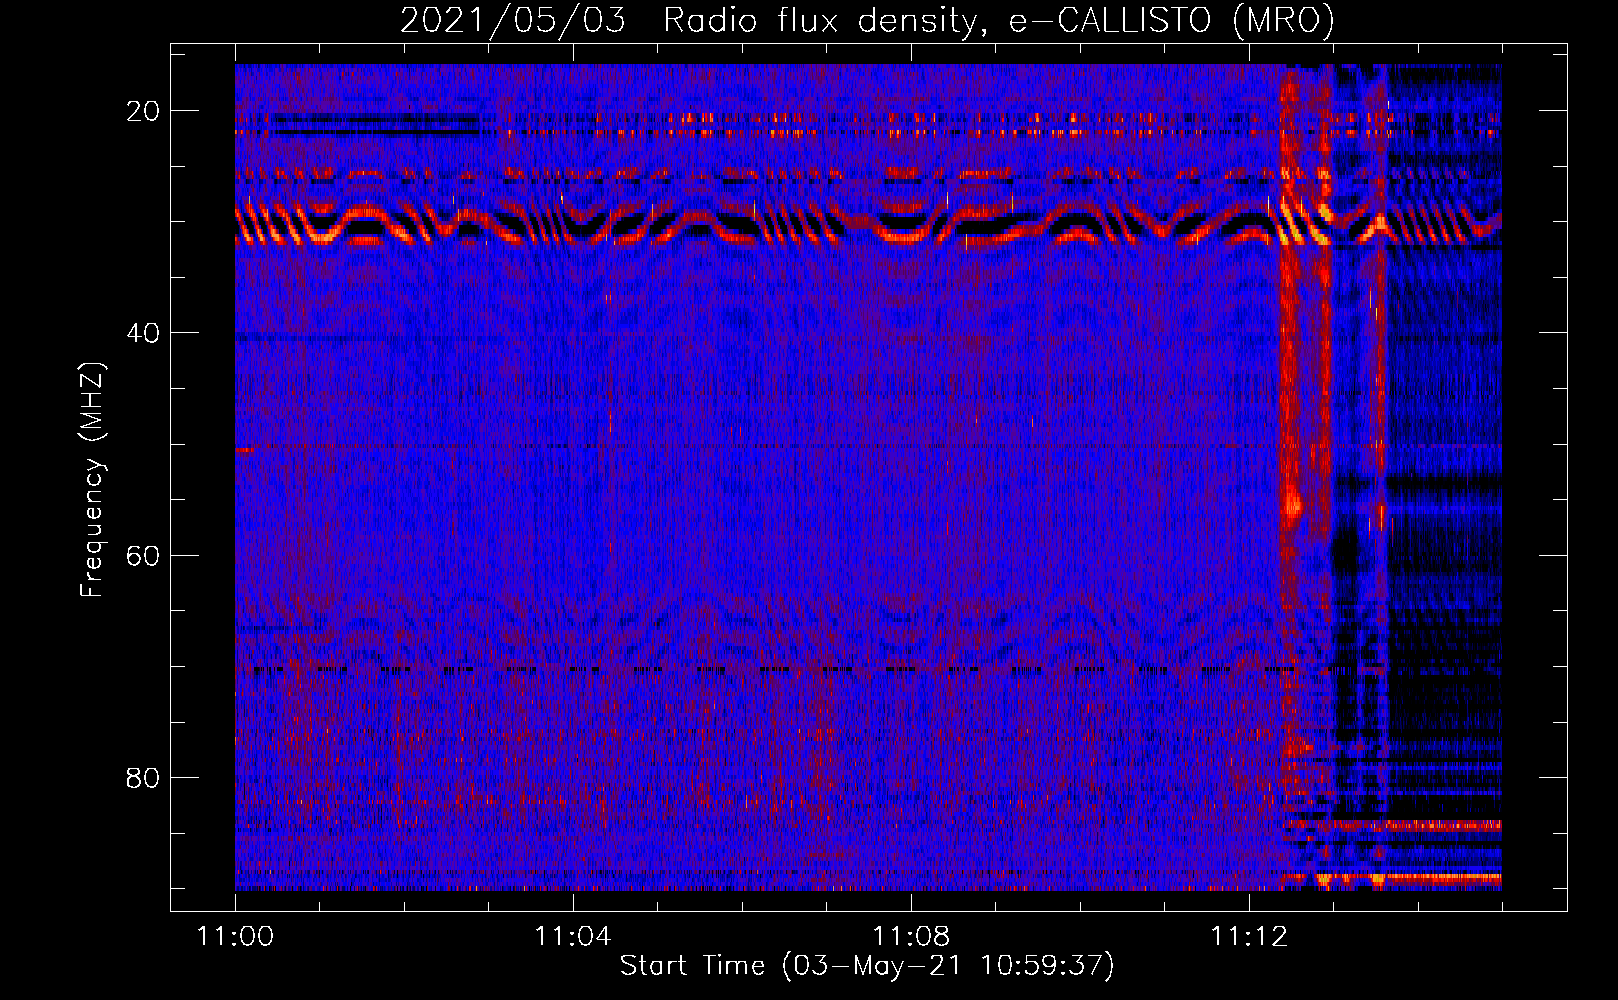Click the 11:12 time tick label
The height and width of the screenshot is (1000, 1618).
click(x=1249, y=936)
